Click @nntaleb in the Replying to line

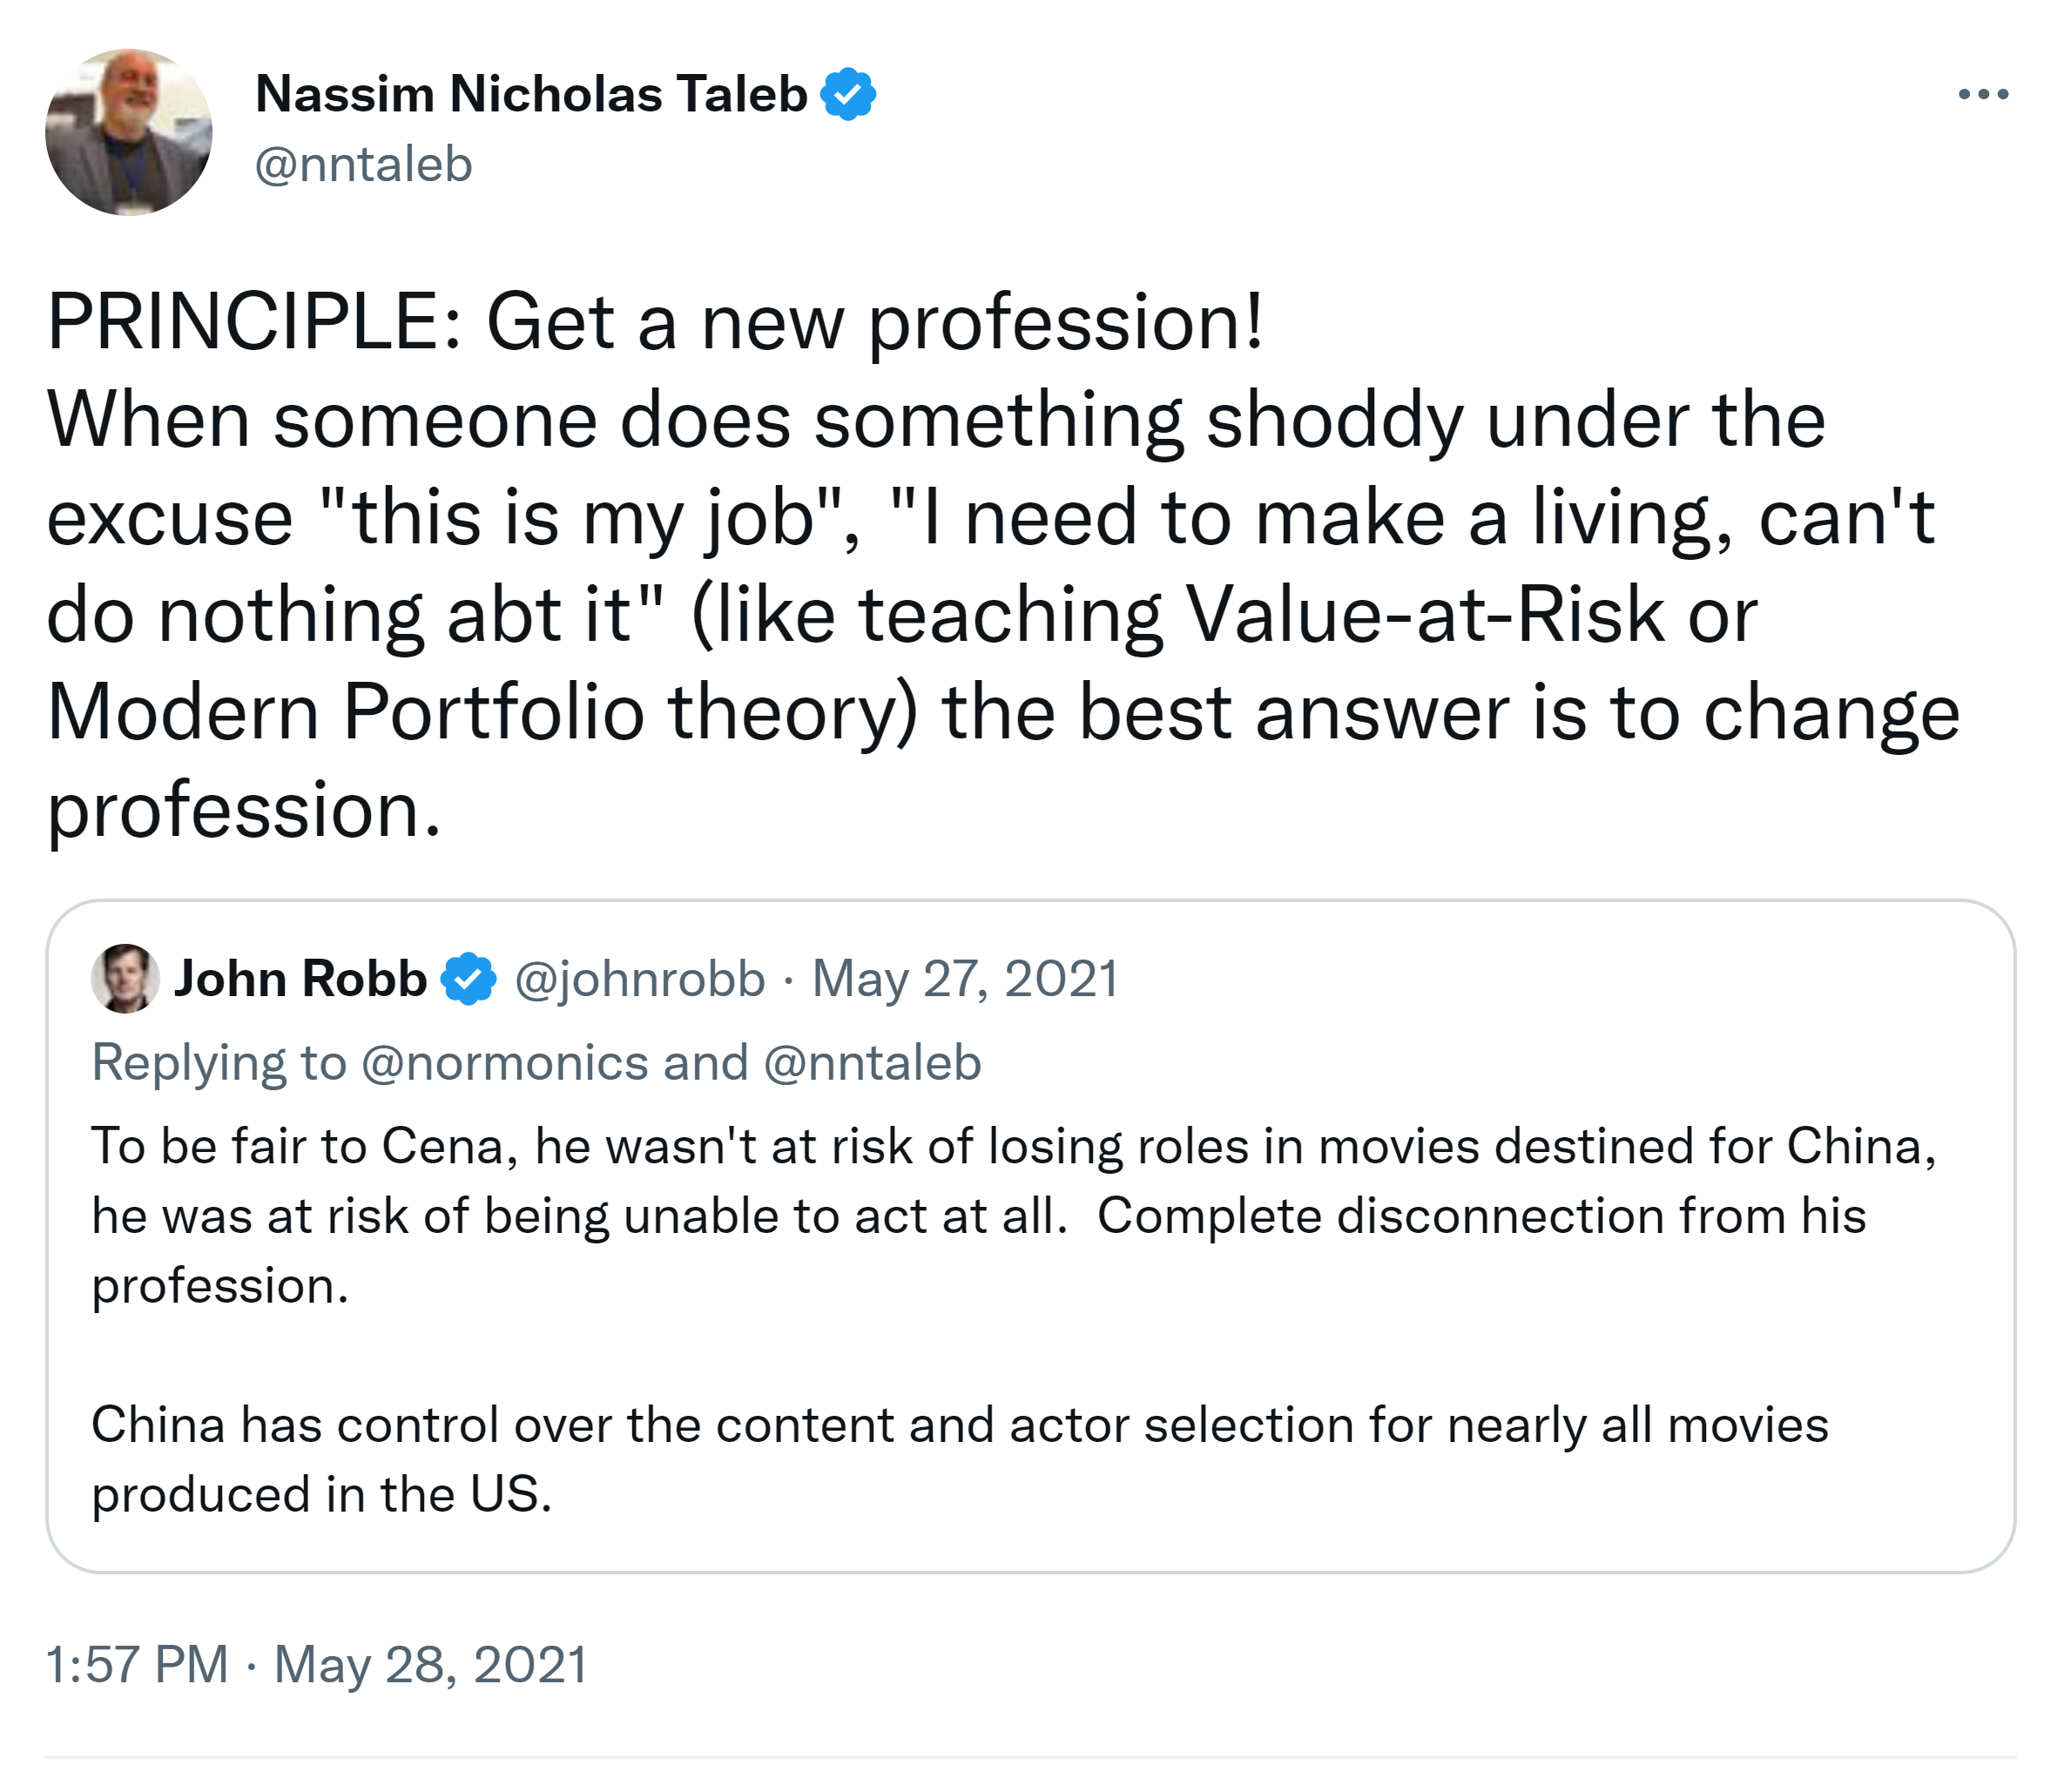point(872,1062)
